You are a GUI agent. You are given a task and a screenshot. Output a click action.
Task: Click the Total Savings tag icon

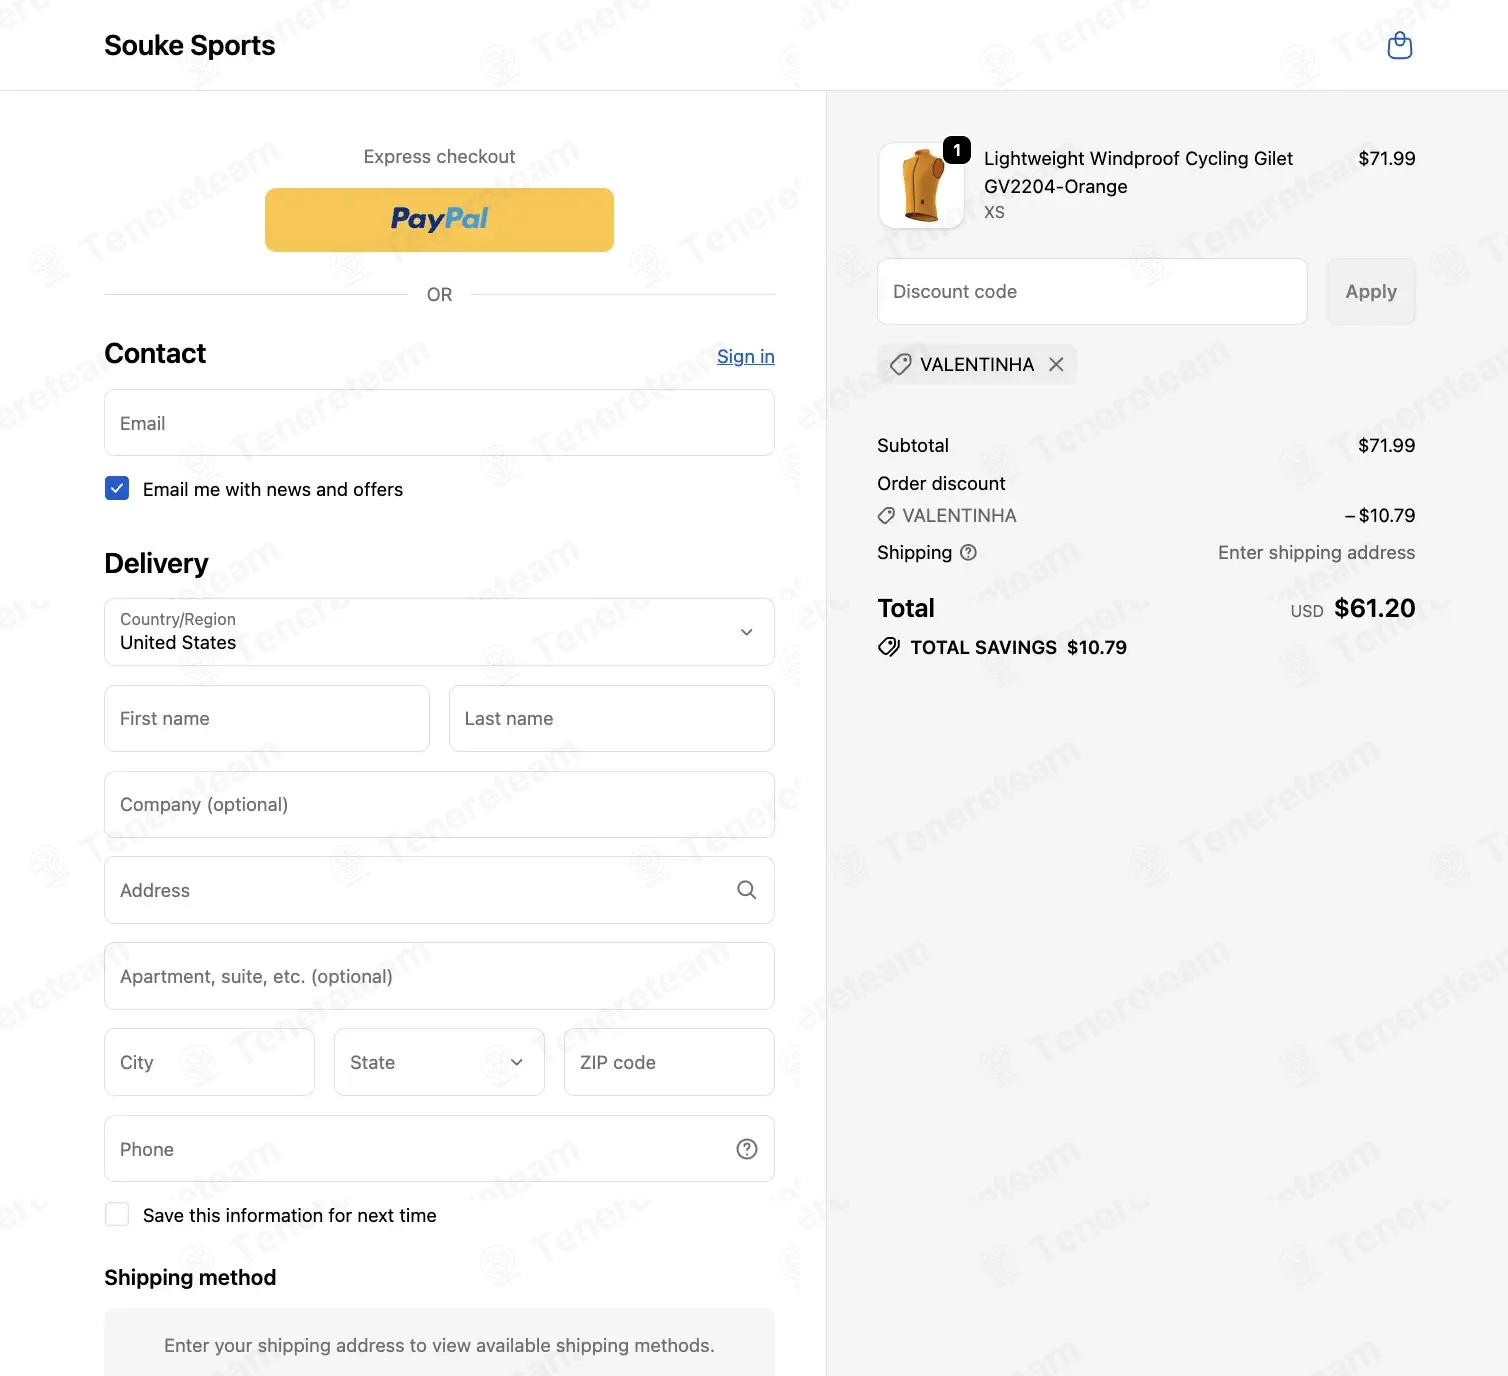click(889, 647)
